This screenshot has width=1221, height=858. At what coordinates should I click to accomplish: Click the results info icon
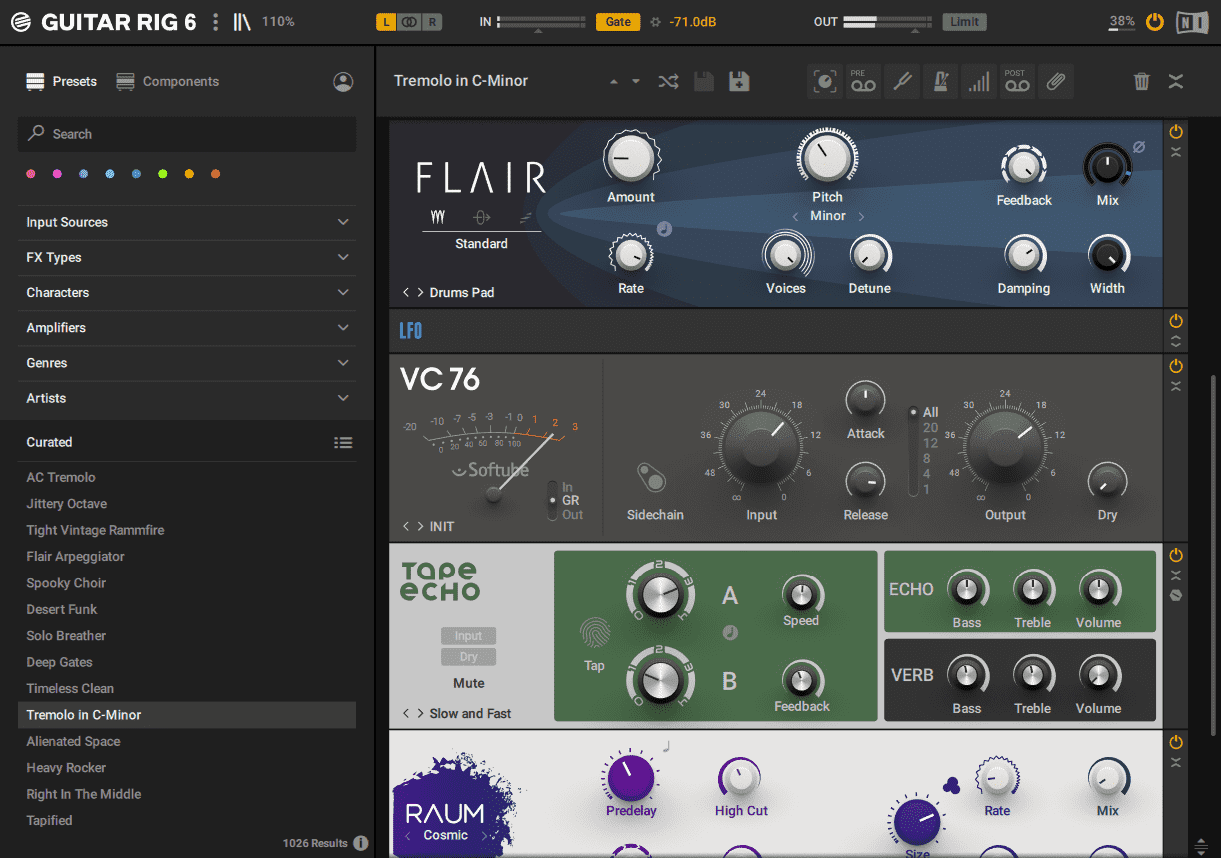coord(360,843)
